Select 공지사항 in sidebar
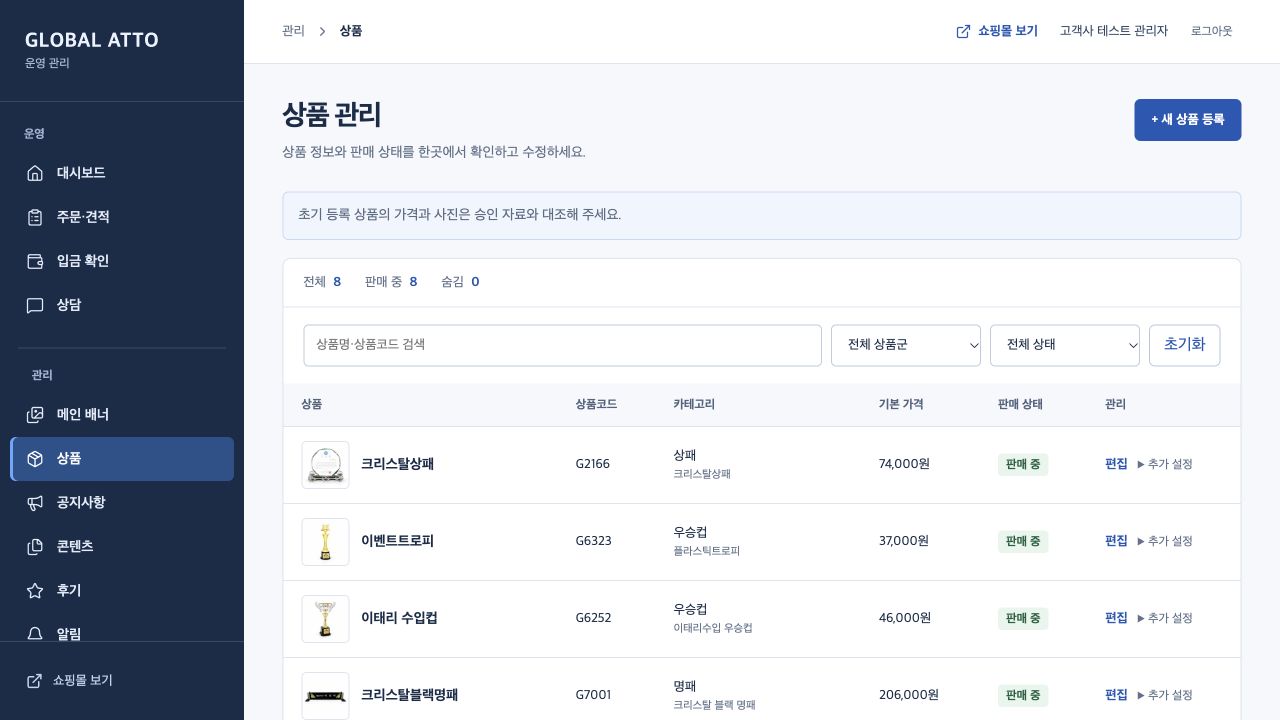1280x720 pixels. click(x=122, y=502)
